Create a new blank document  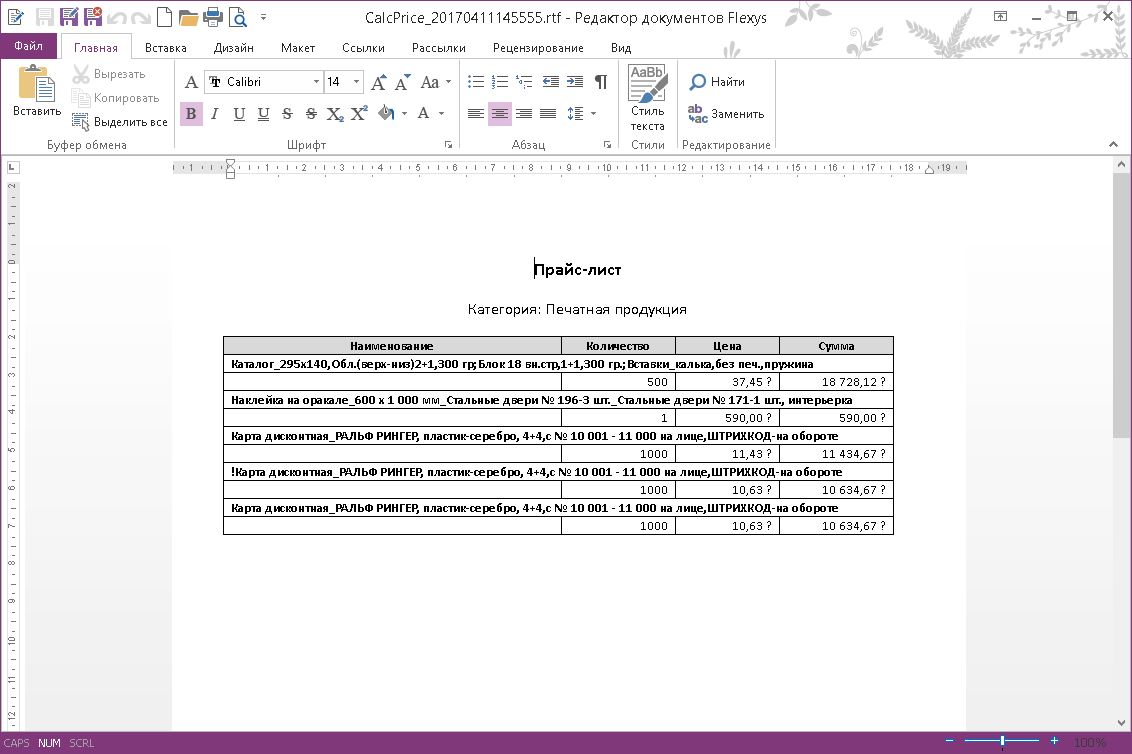(x=165, y=17)
